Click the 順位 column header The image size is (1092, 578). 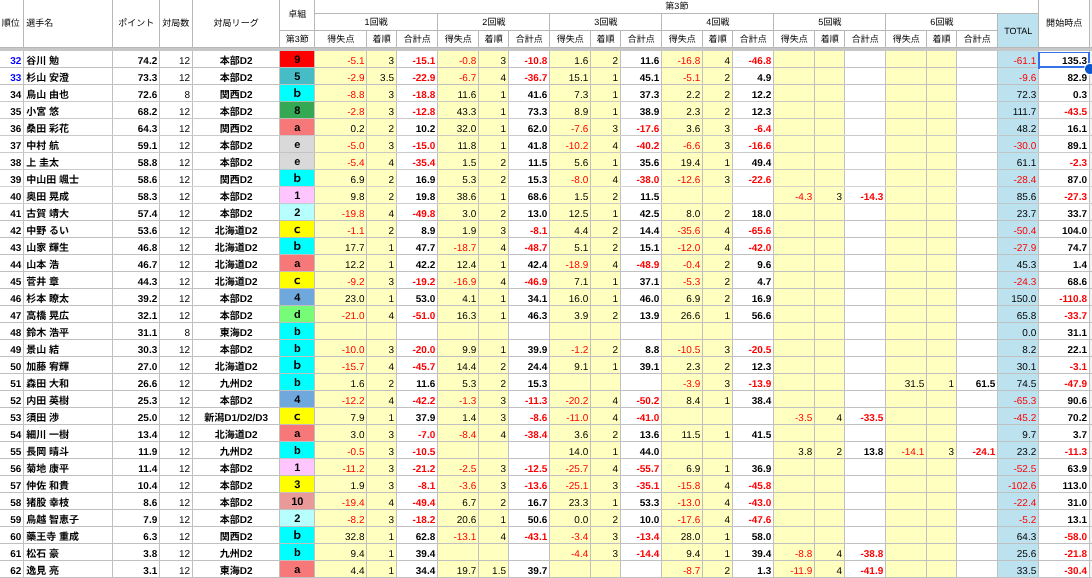tap(11, 22)
